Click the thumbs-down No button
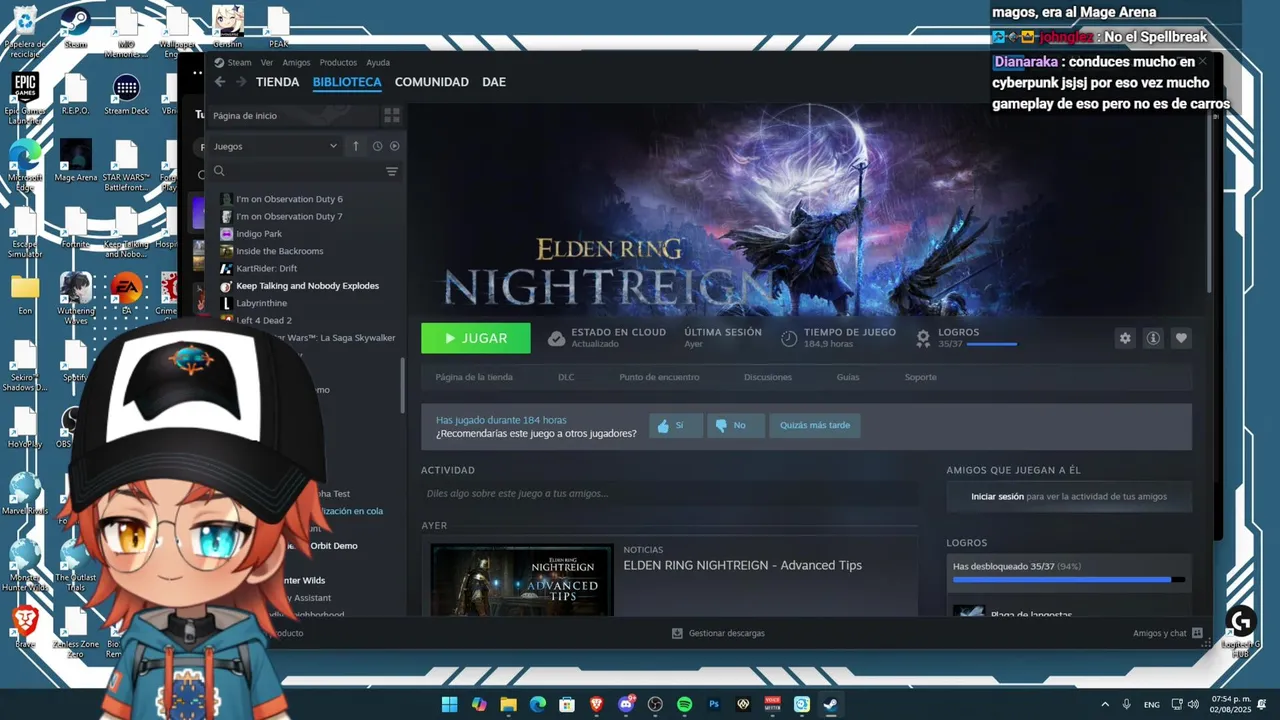The width and height of the screenshot is (1280, 720). click(736, 425)
